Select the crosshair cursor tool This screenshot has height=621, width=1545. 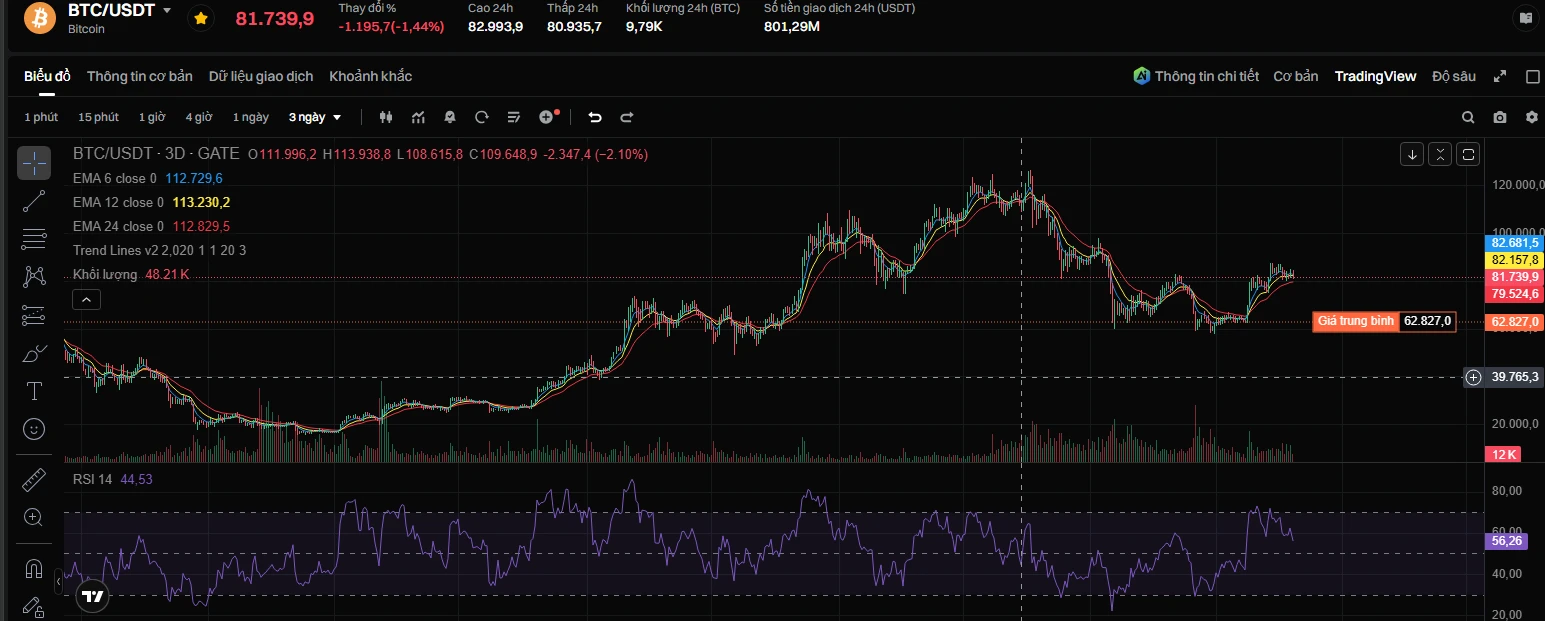point(34,163)
